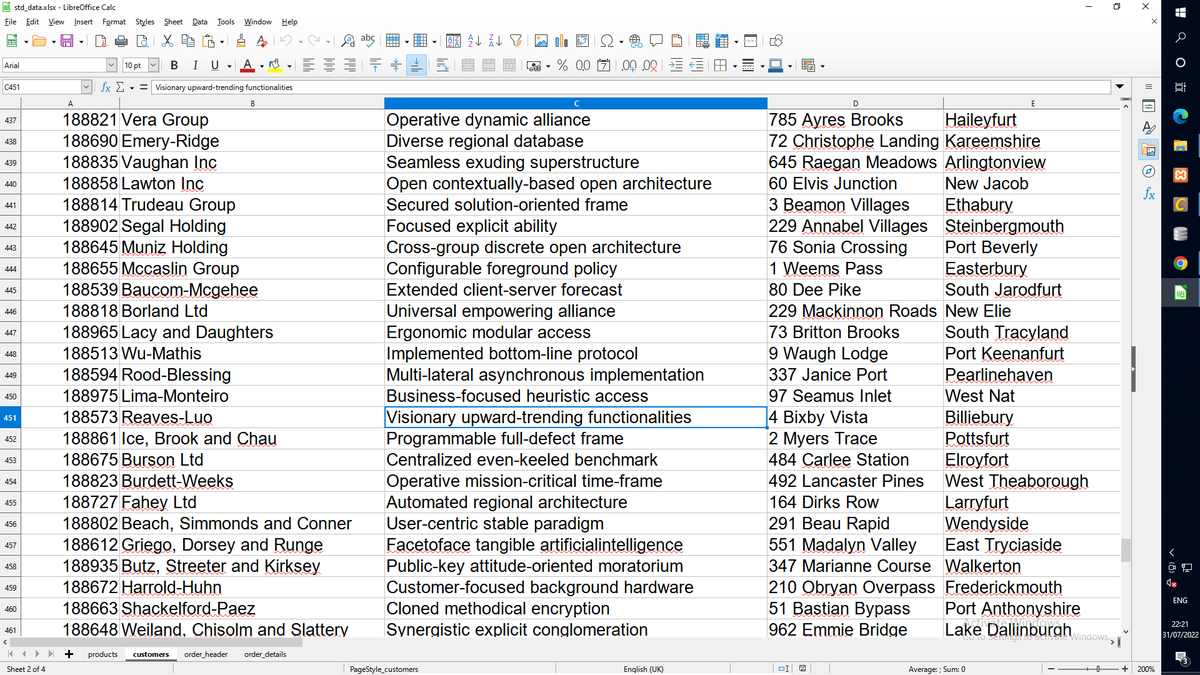The image size is (1200, 675).
Task: Toggle Wrap Text
Action: coord(441,66)
